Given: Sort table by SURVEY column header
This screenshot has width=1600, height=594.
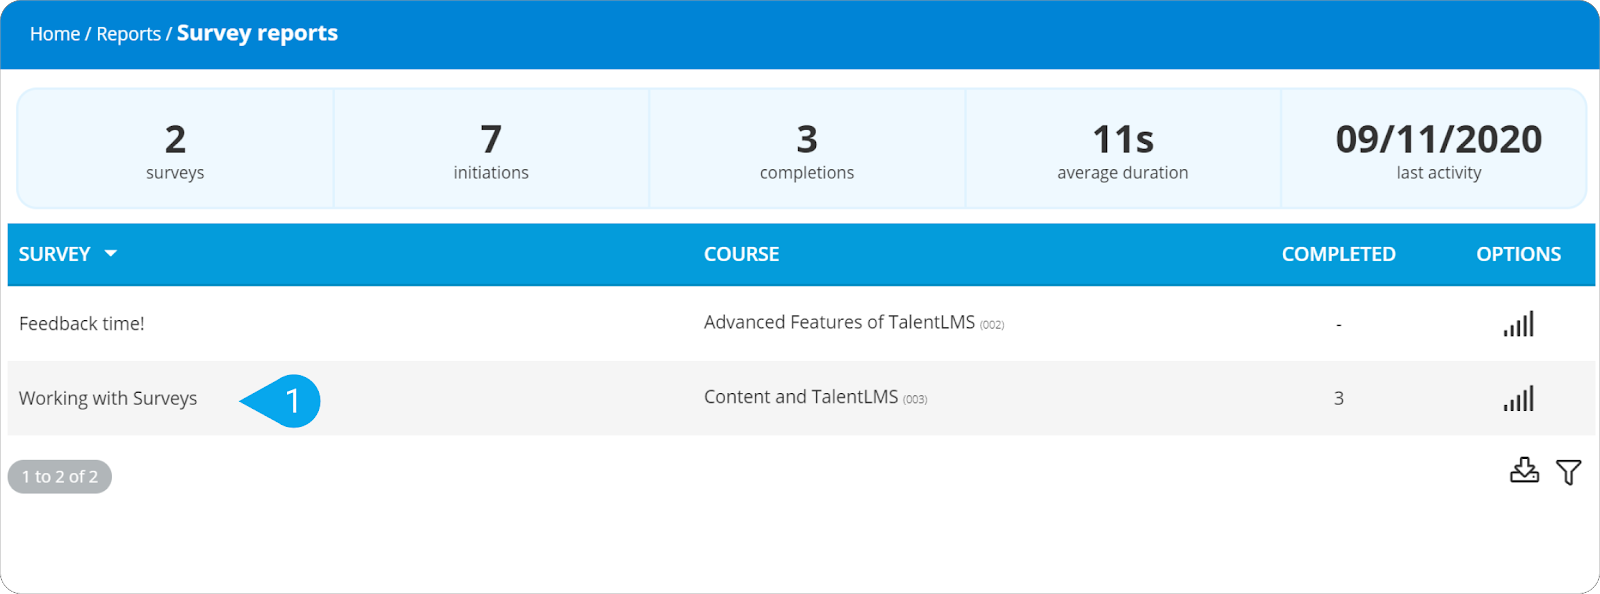Looking at the screenshot, I should [55, 254].
